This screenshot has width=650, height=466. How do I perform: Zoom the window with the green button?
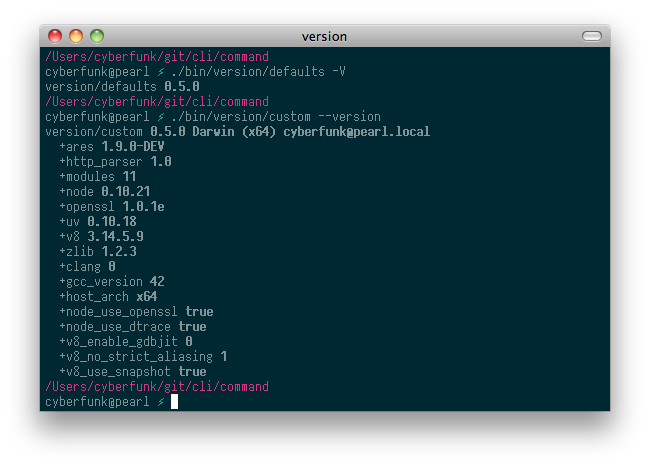point(97,36)
